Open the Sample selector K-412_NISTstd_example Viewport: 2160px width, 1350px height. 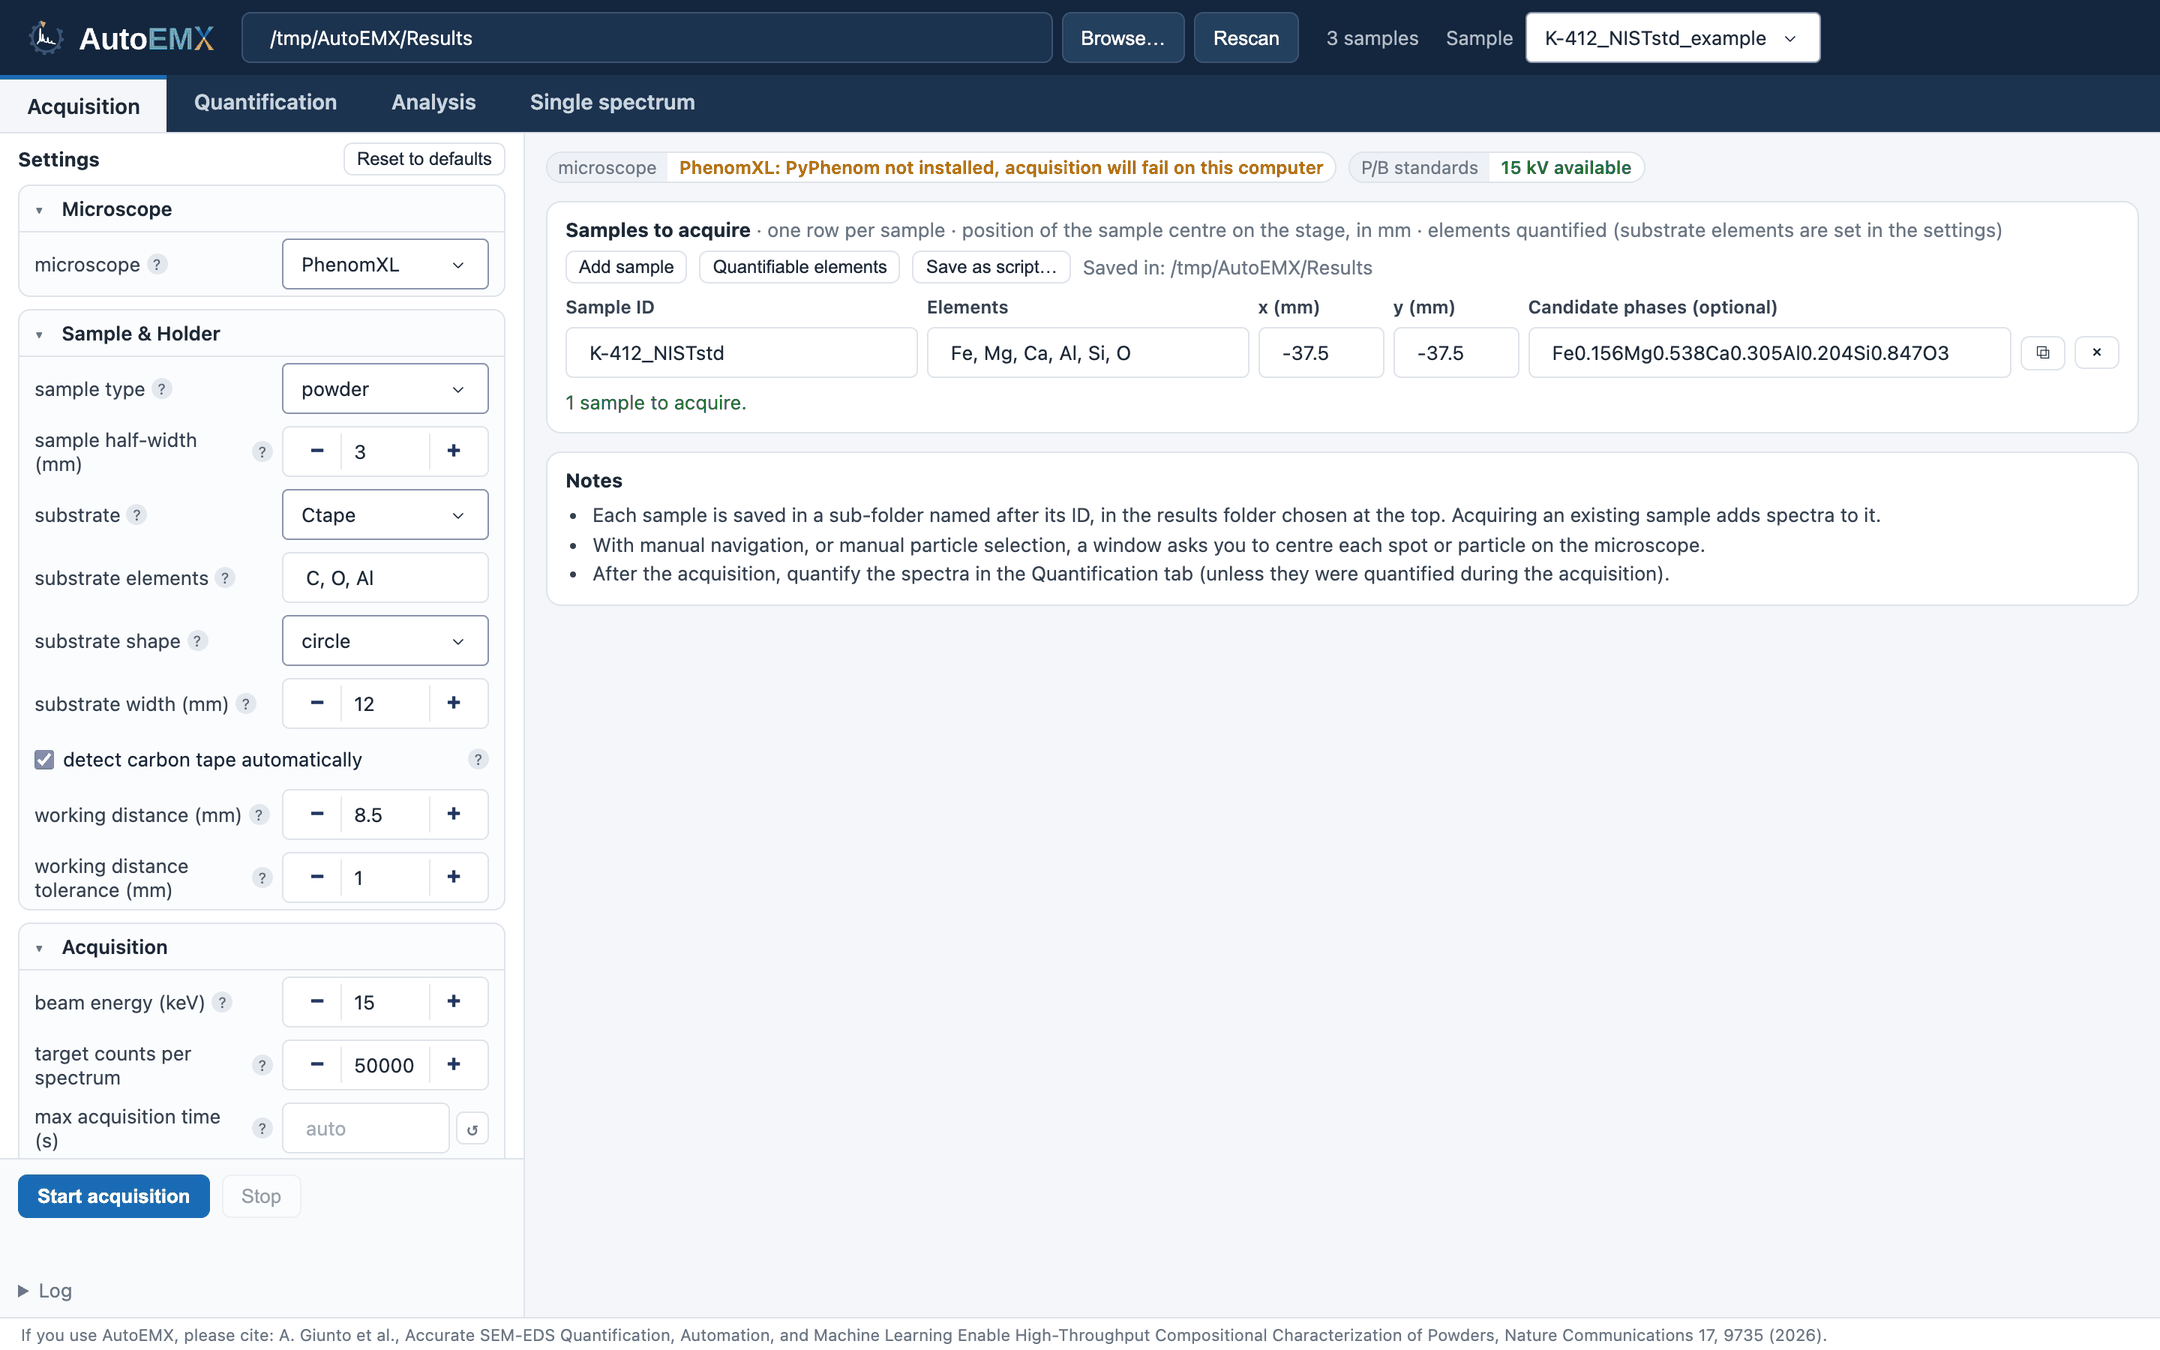tap(1672, 38)
